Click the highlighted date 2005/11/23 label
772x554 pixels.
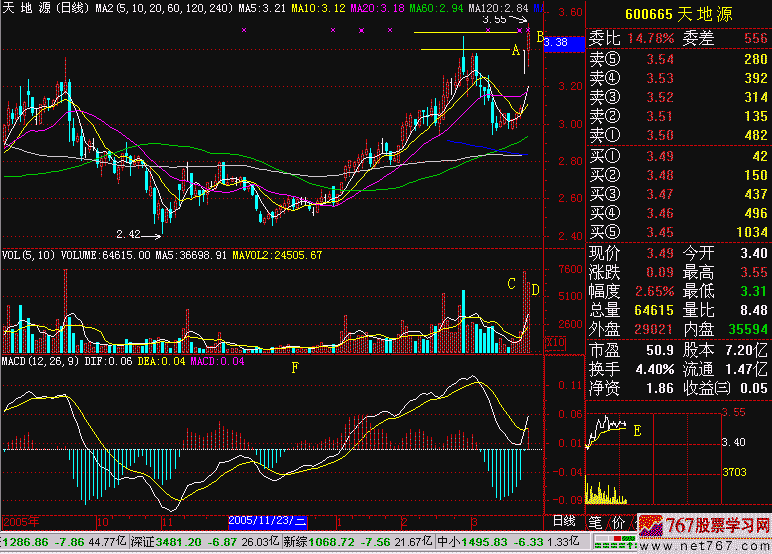[x=268, y=521]
